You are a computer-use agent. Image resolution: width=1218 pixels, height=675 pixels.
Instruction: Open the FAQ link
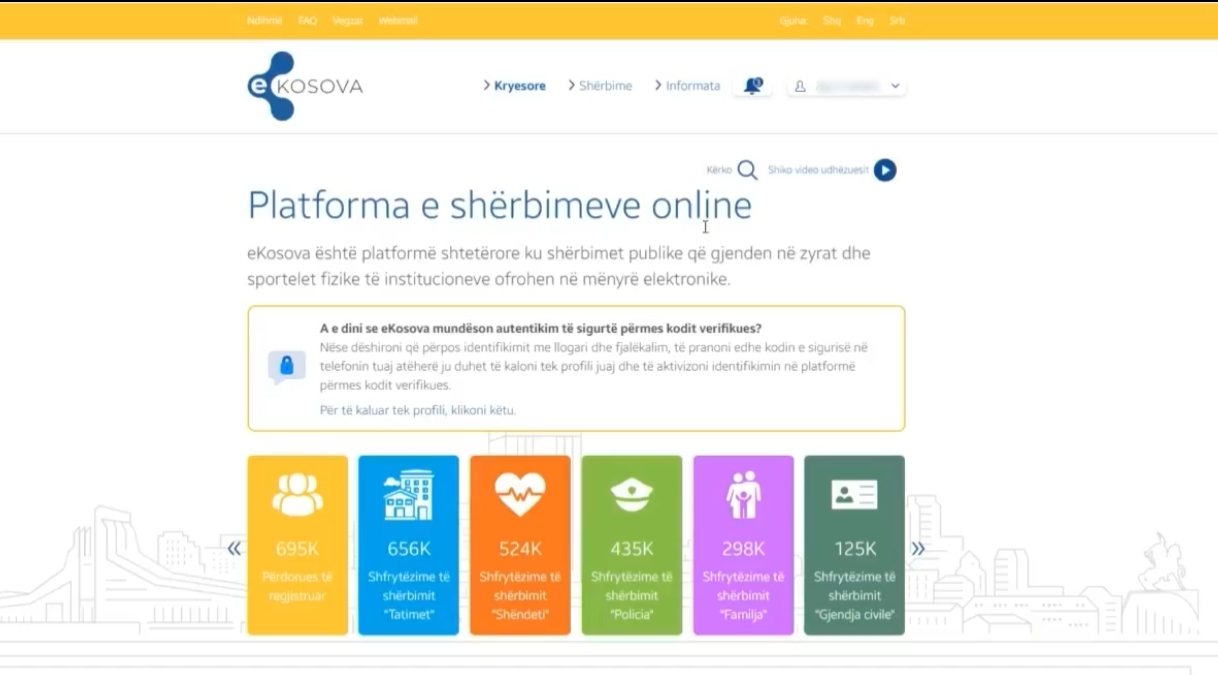point(307,21)
